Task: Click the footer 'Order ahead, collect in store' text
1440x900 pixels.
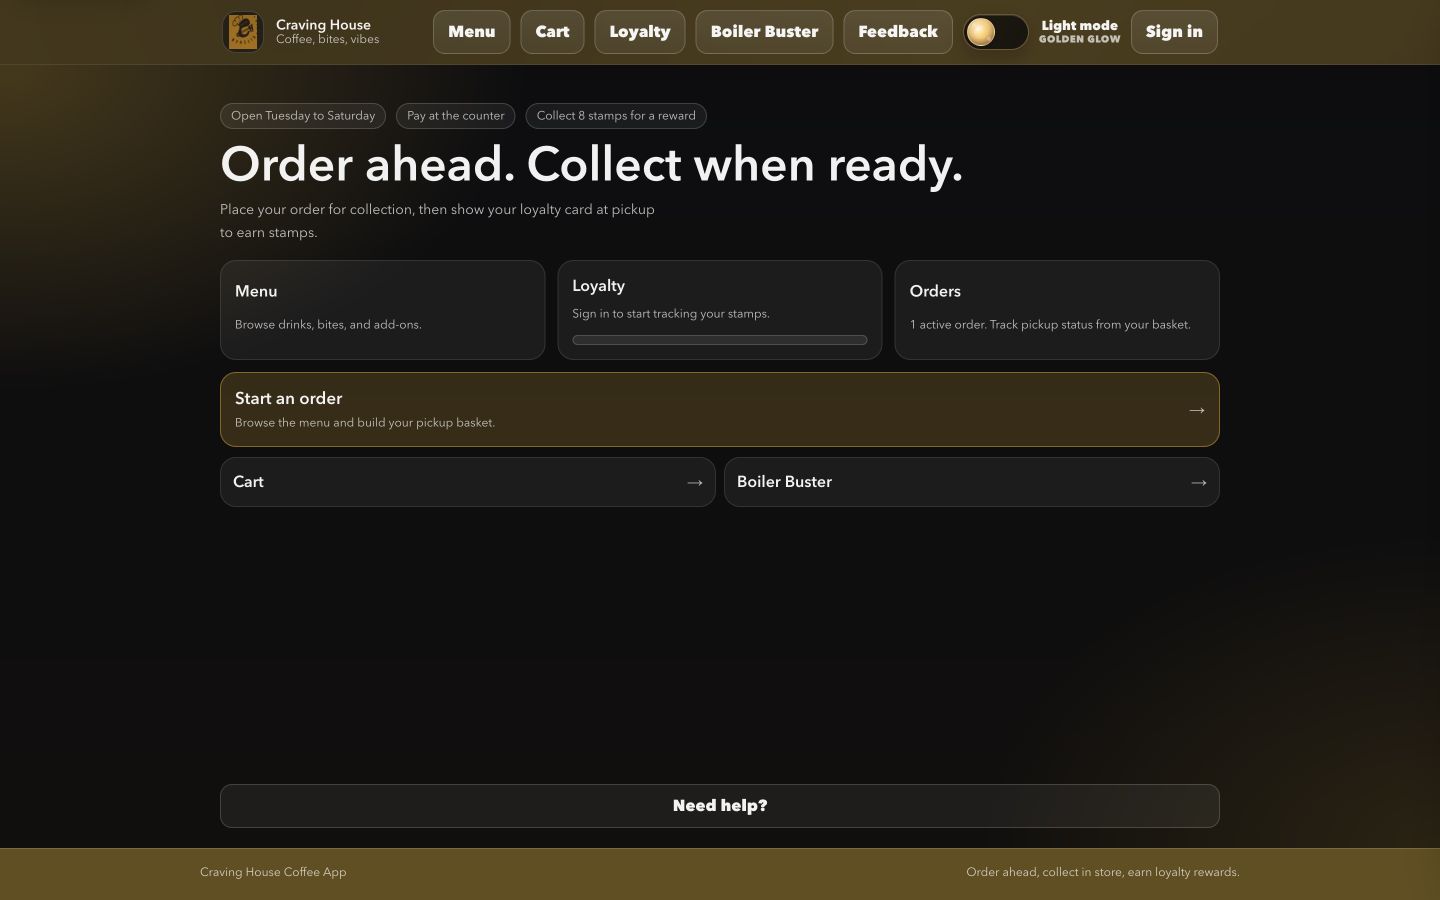Action: [x=1103, y=872]
